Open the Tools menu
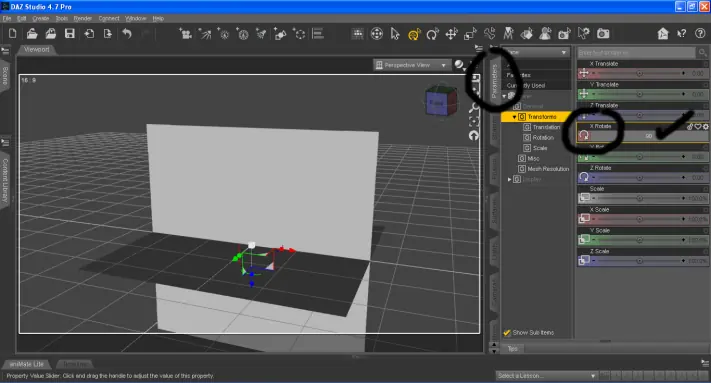The height and width of the screenshot is (383, 711). (62, 19)
